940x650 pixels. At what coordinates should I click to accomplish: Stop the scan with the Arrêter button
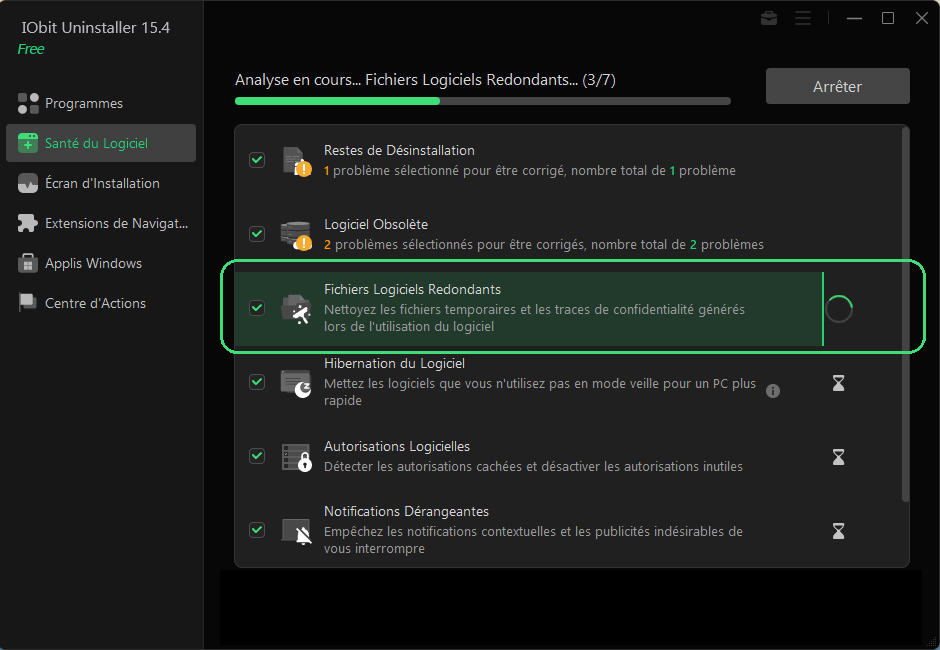837,86
